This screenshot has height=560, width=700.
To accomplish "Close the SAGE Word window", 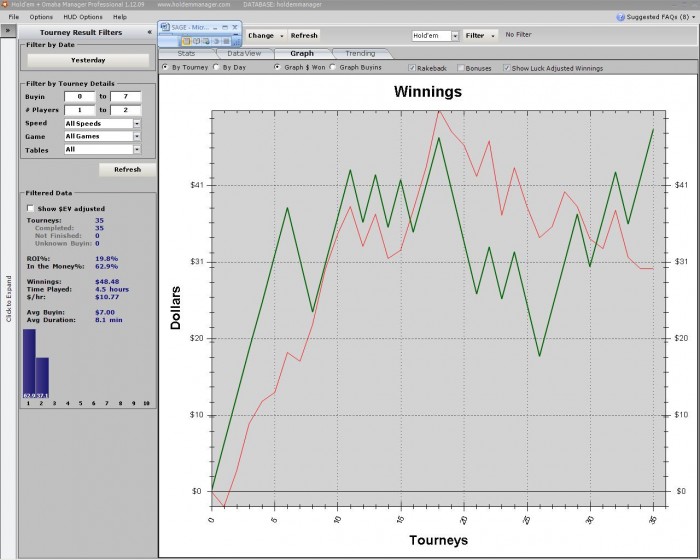I will pos(235,27).
